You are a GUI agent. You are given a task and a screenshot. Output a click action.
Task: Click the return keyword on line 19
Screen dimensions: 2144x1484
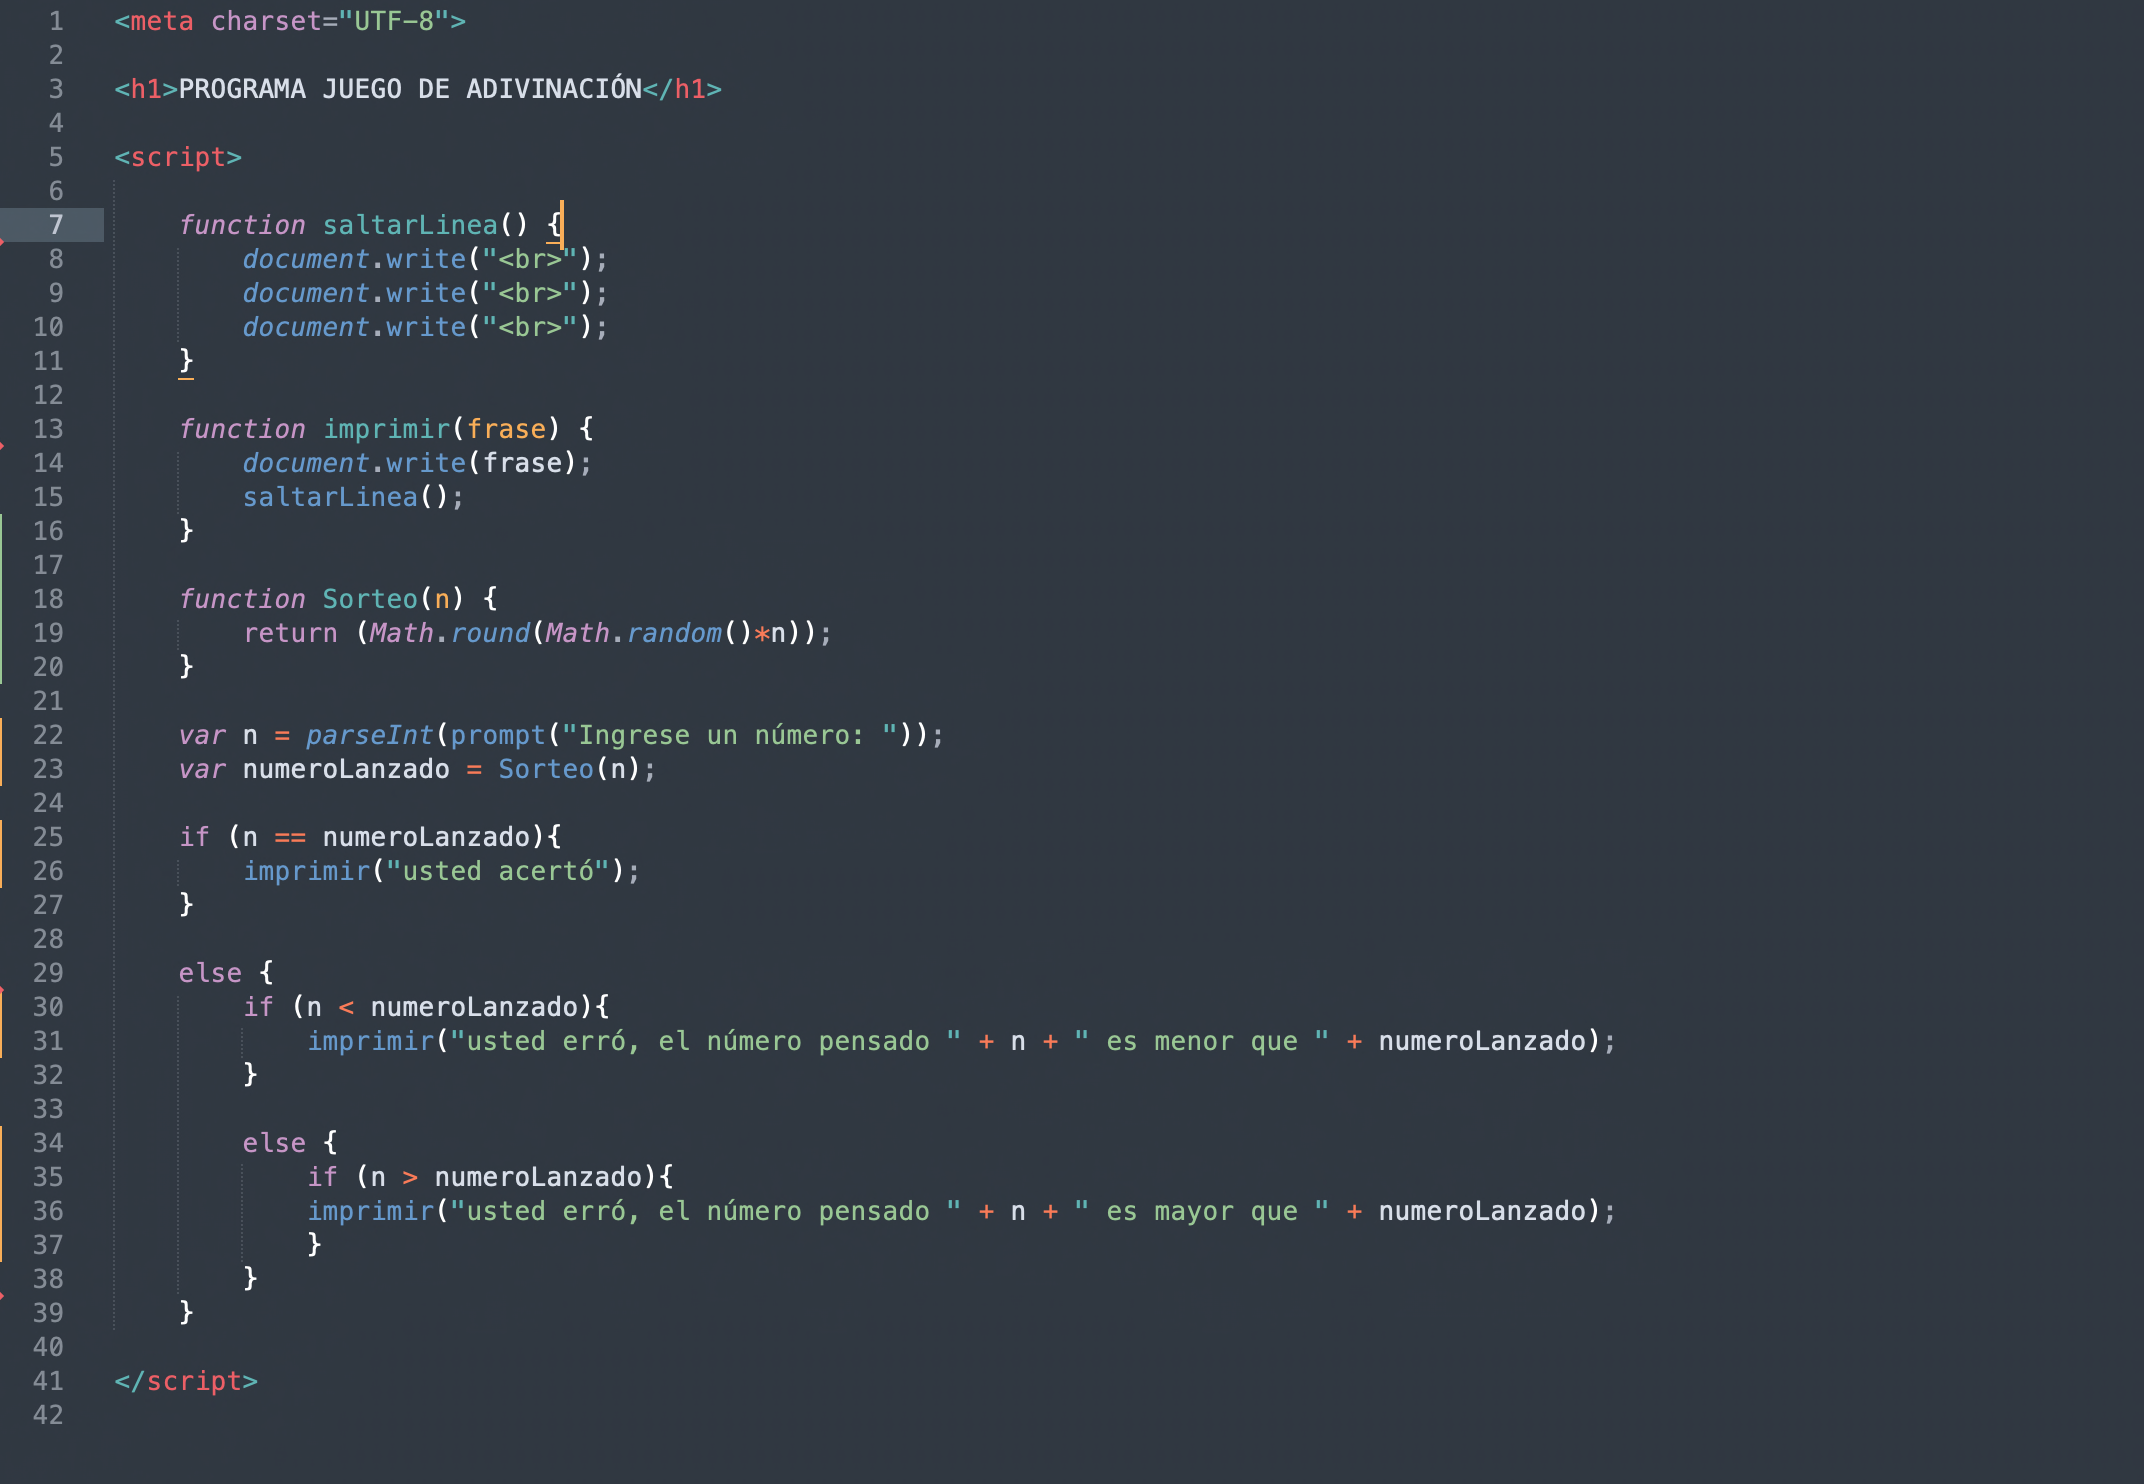point(290,633)
